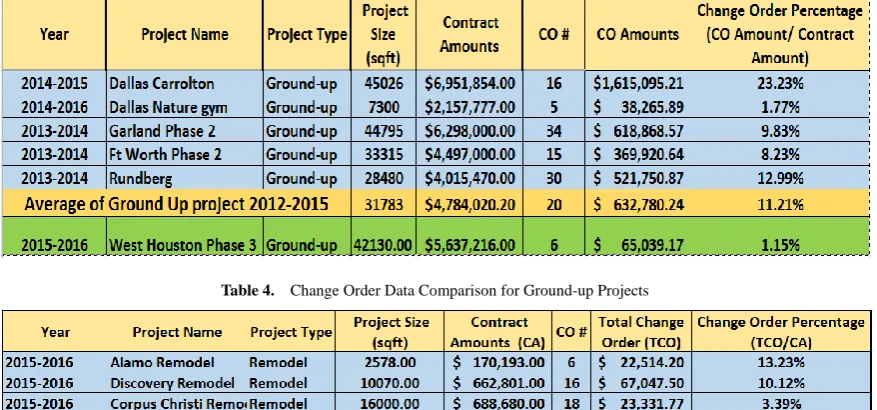Screen dimensions: 877x410
Task: Click change order percentage '9.83%'
Action: click(780, 131)
